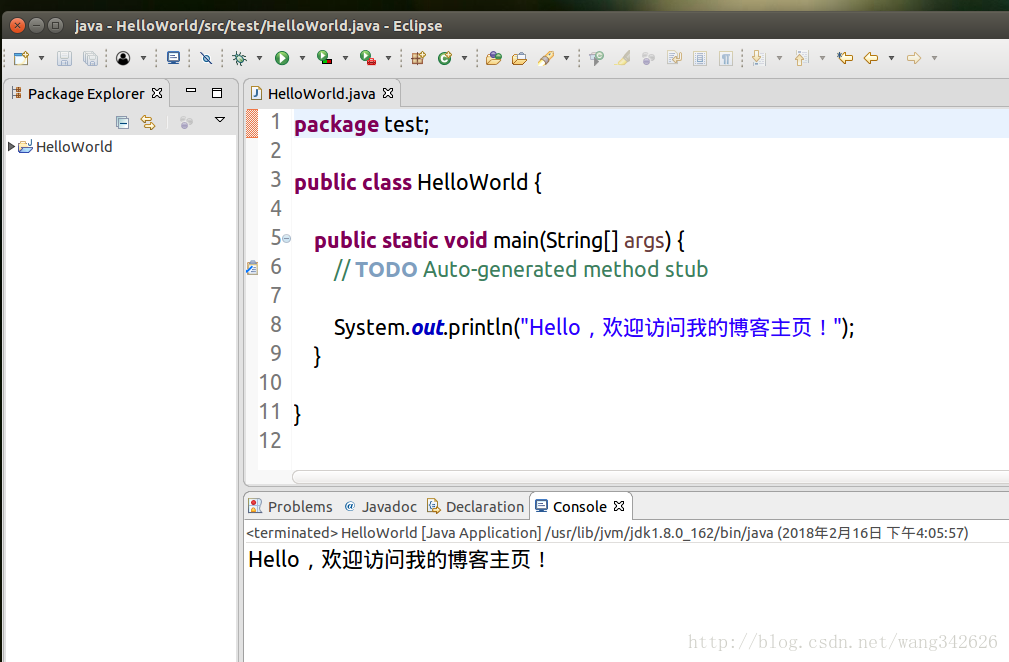Viewport: 1009px width, 662px height.
Task: Open the Coverage dropdown arrow
Action: [x=345, y=59]
